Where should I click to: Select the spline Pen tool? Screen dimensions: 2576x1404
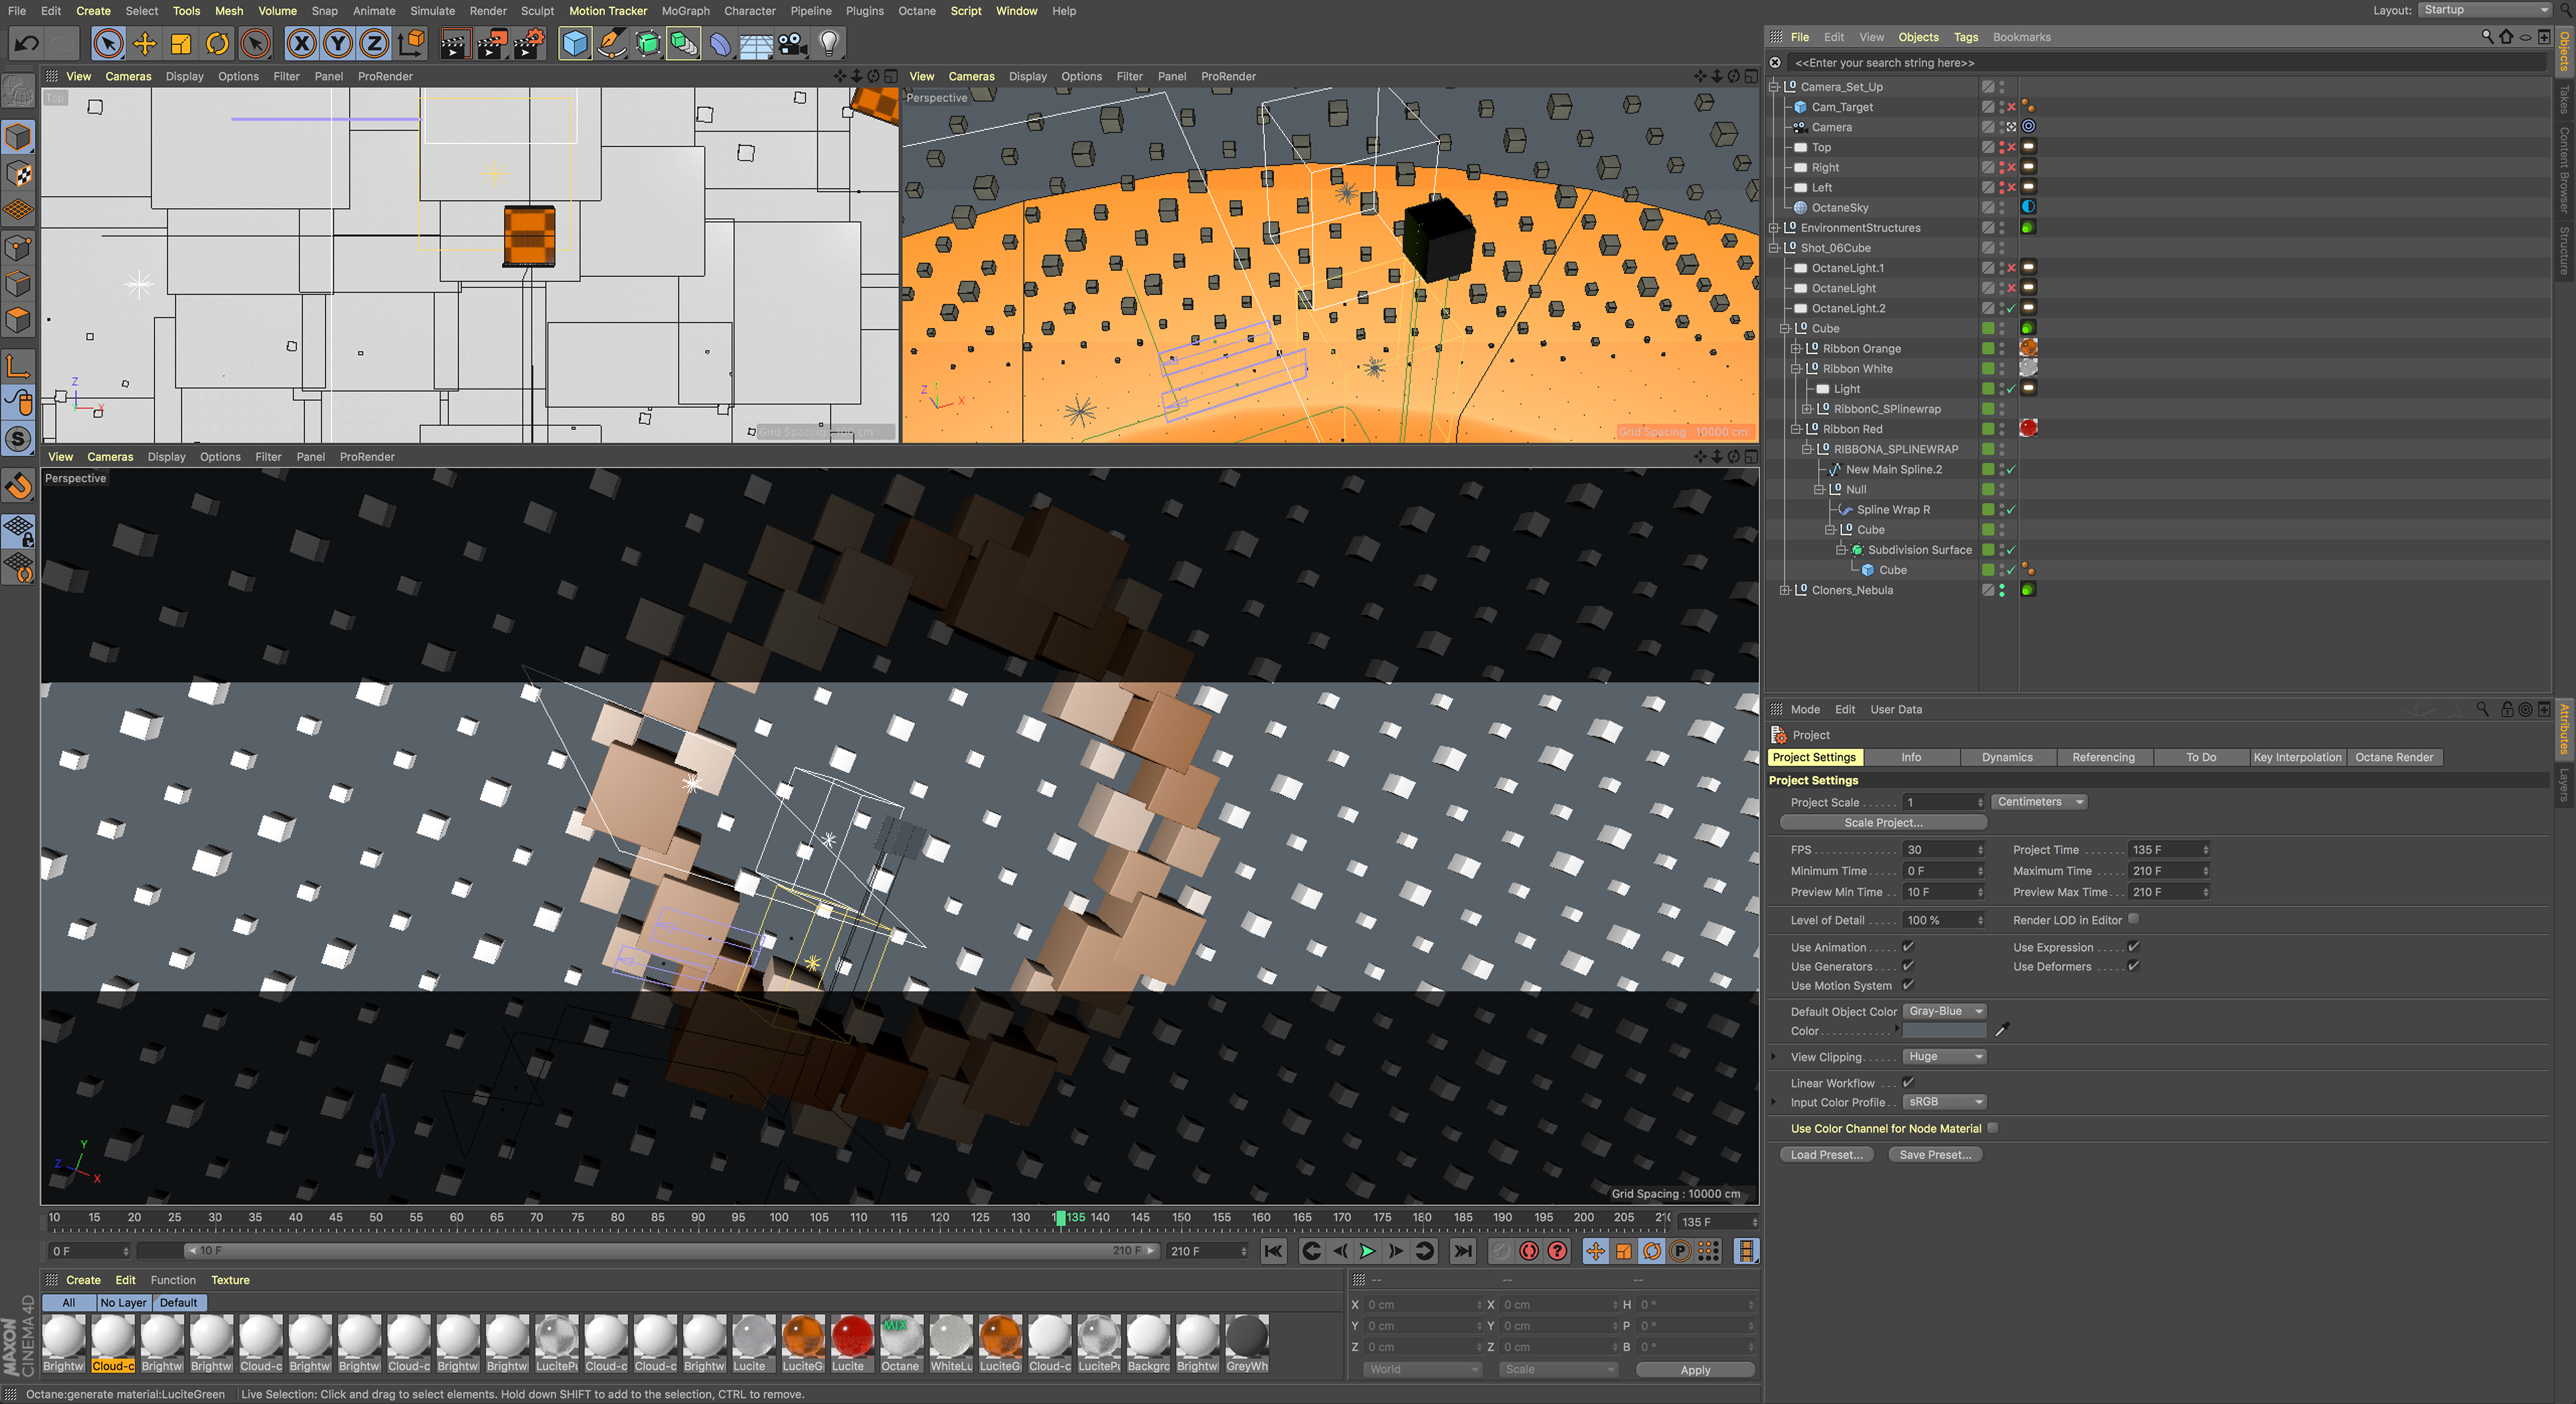click(x=611, y=43)
